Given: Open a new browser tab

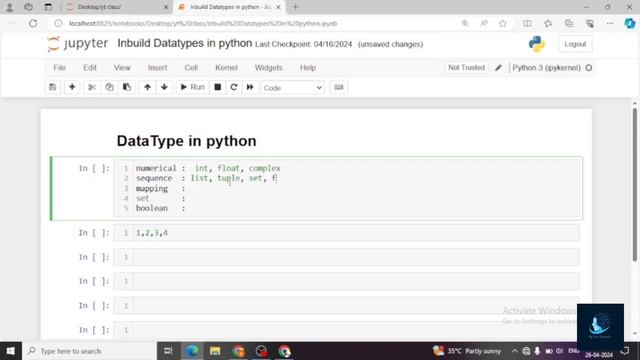Looking at the screenshot, I should [x=296, y=7].
